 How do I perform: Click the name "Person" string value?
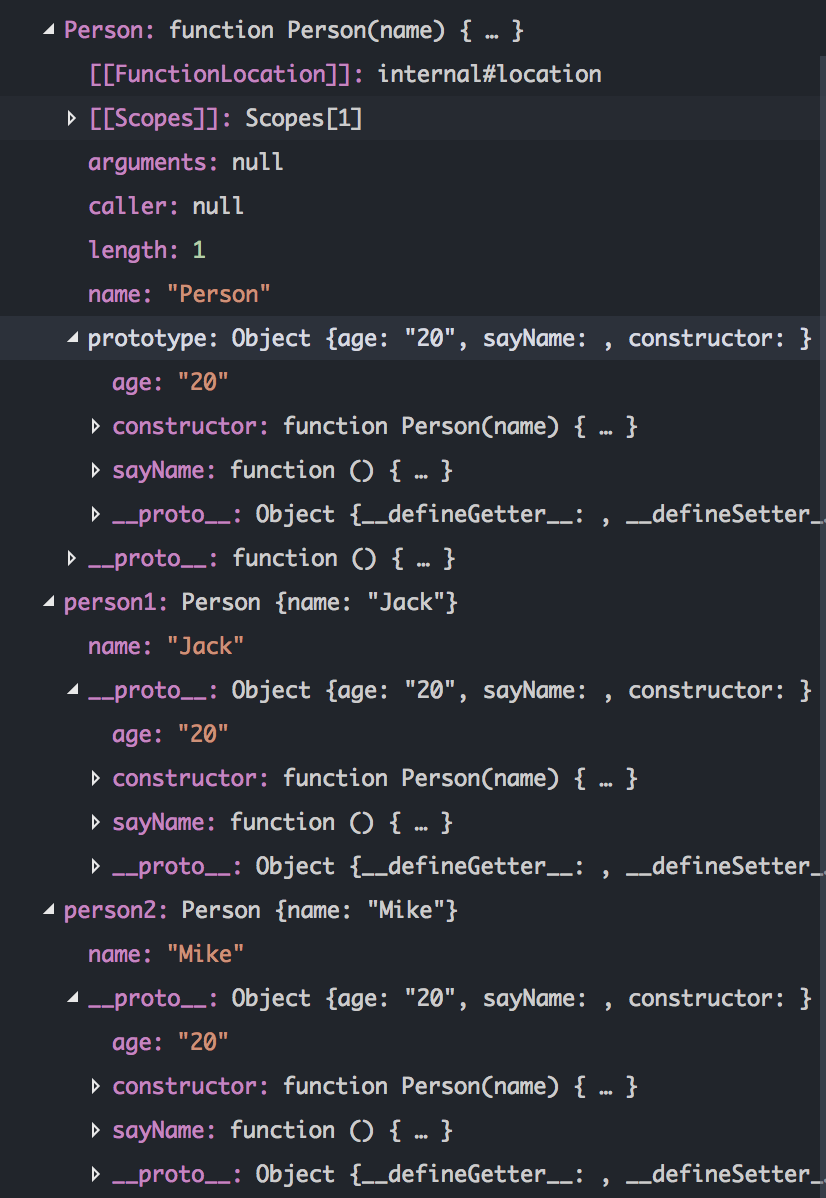click(219, 294)
